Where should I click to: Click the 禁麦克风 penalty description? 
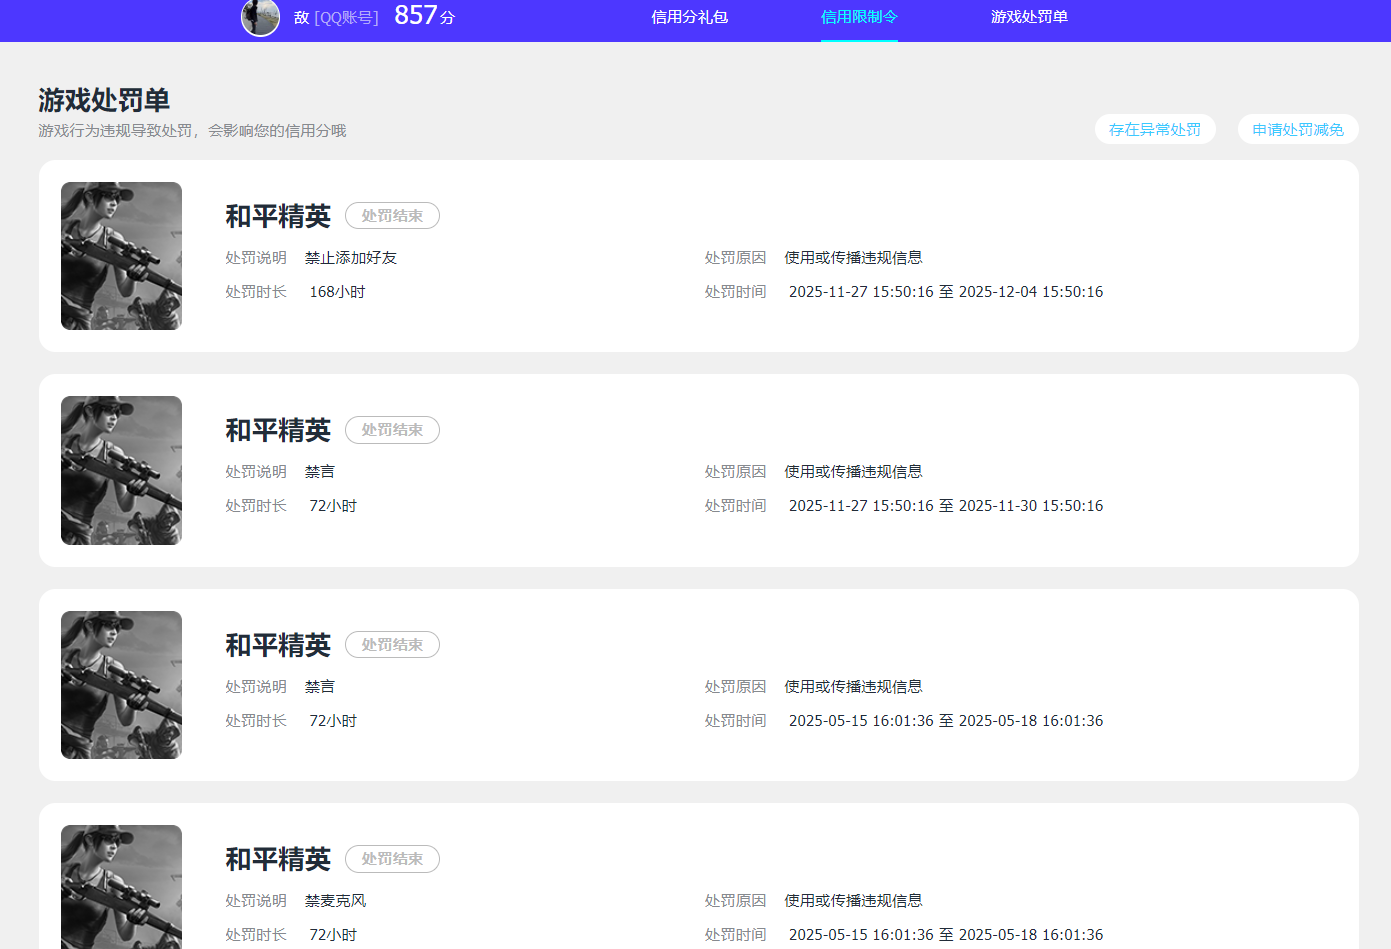click(335, 900)
